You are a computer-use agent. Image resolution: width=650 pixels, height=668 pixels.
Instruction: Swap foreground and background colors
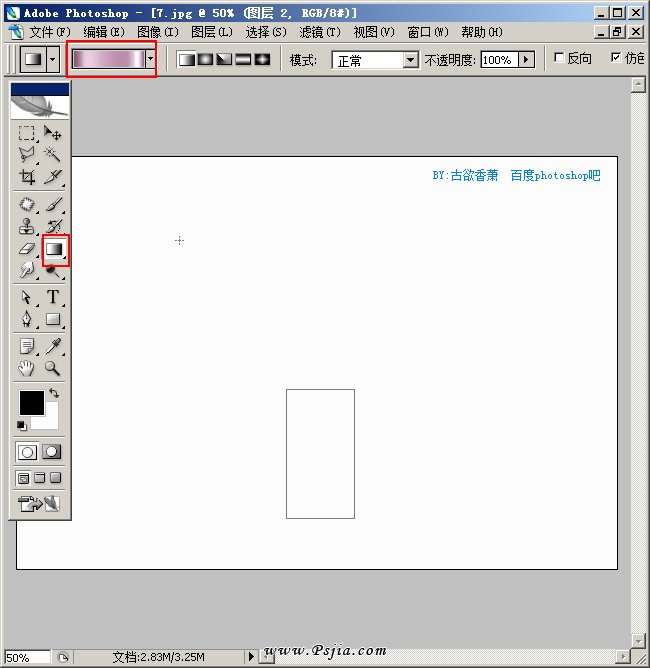(x=54, y=392)
